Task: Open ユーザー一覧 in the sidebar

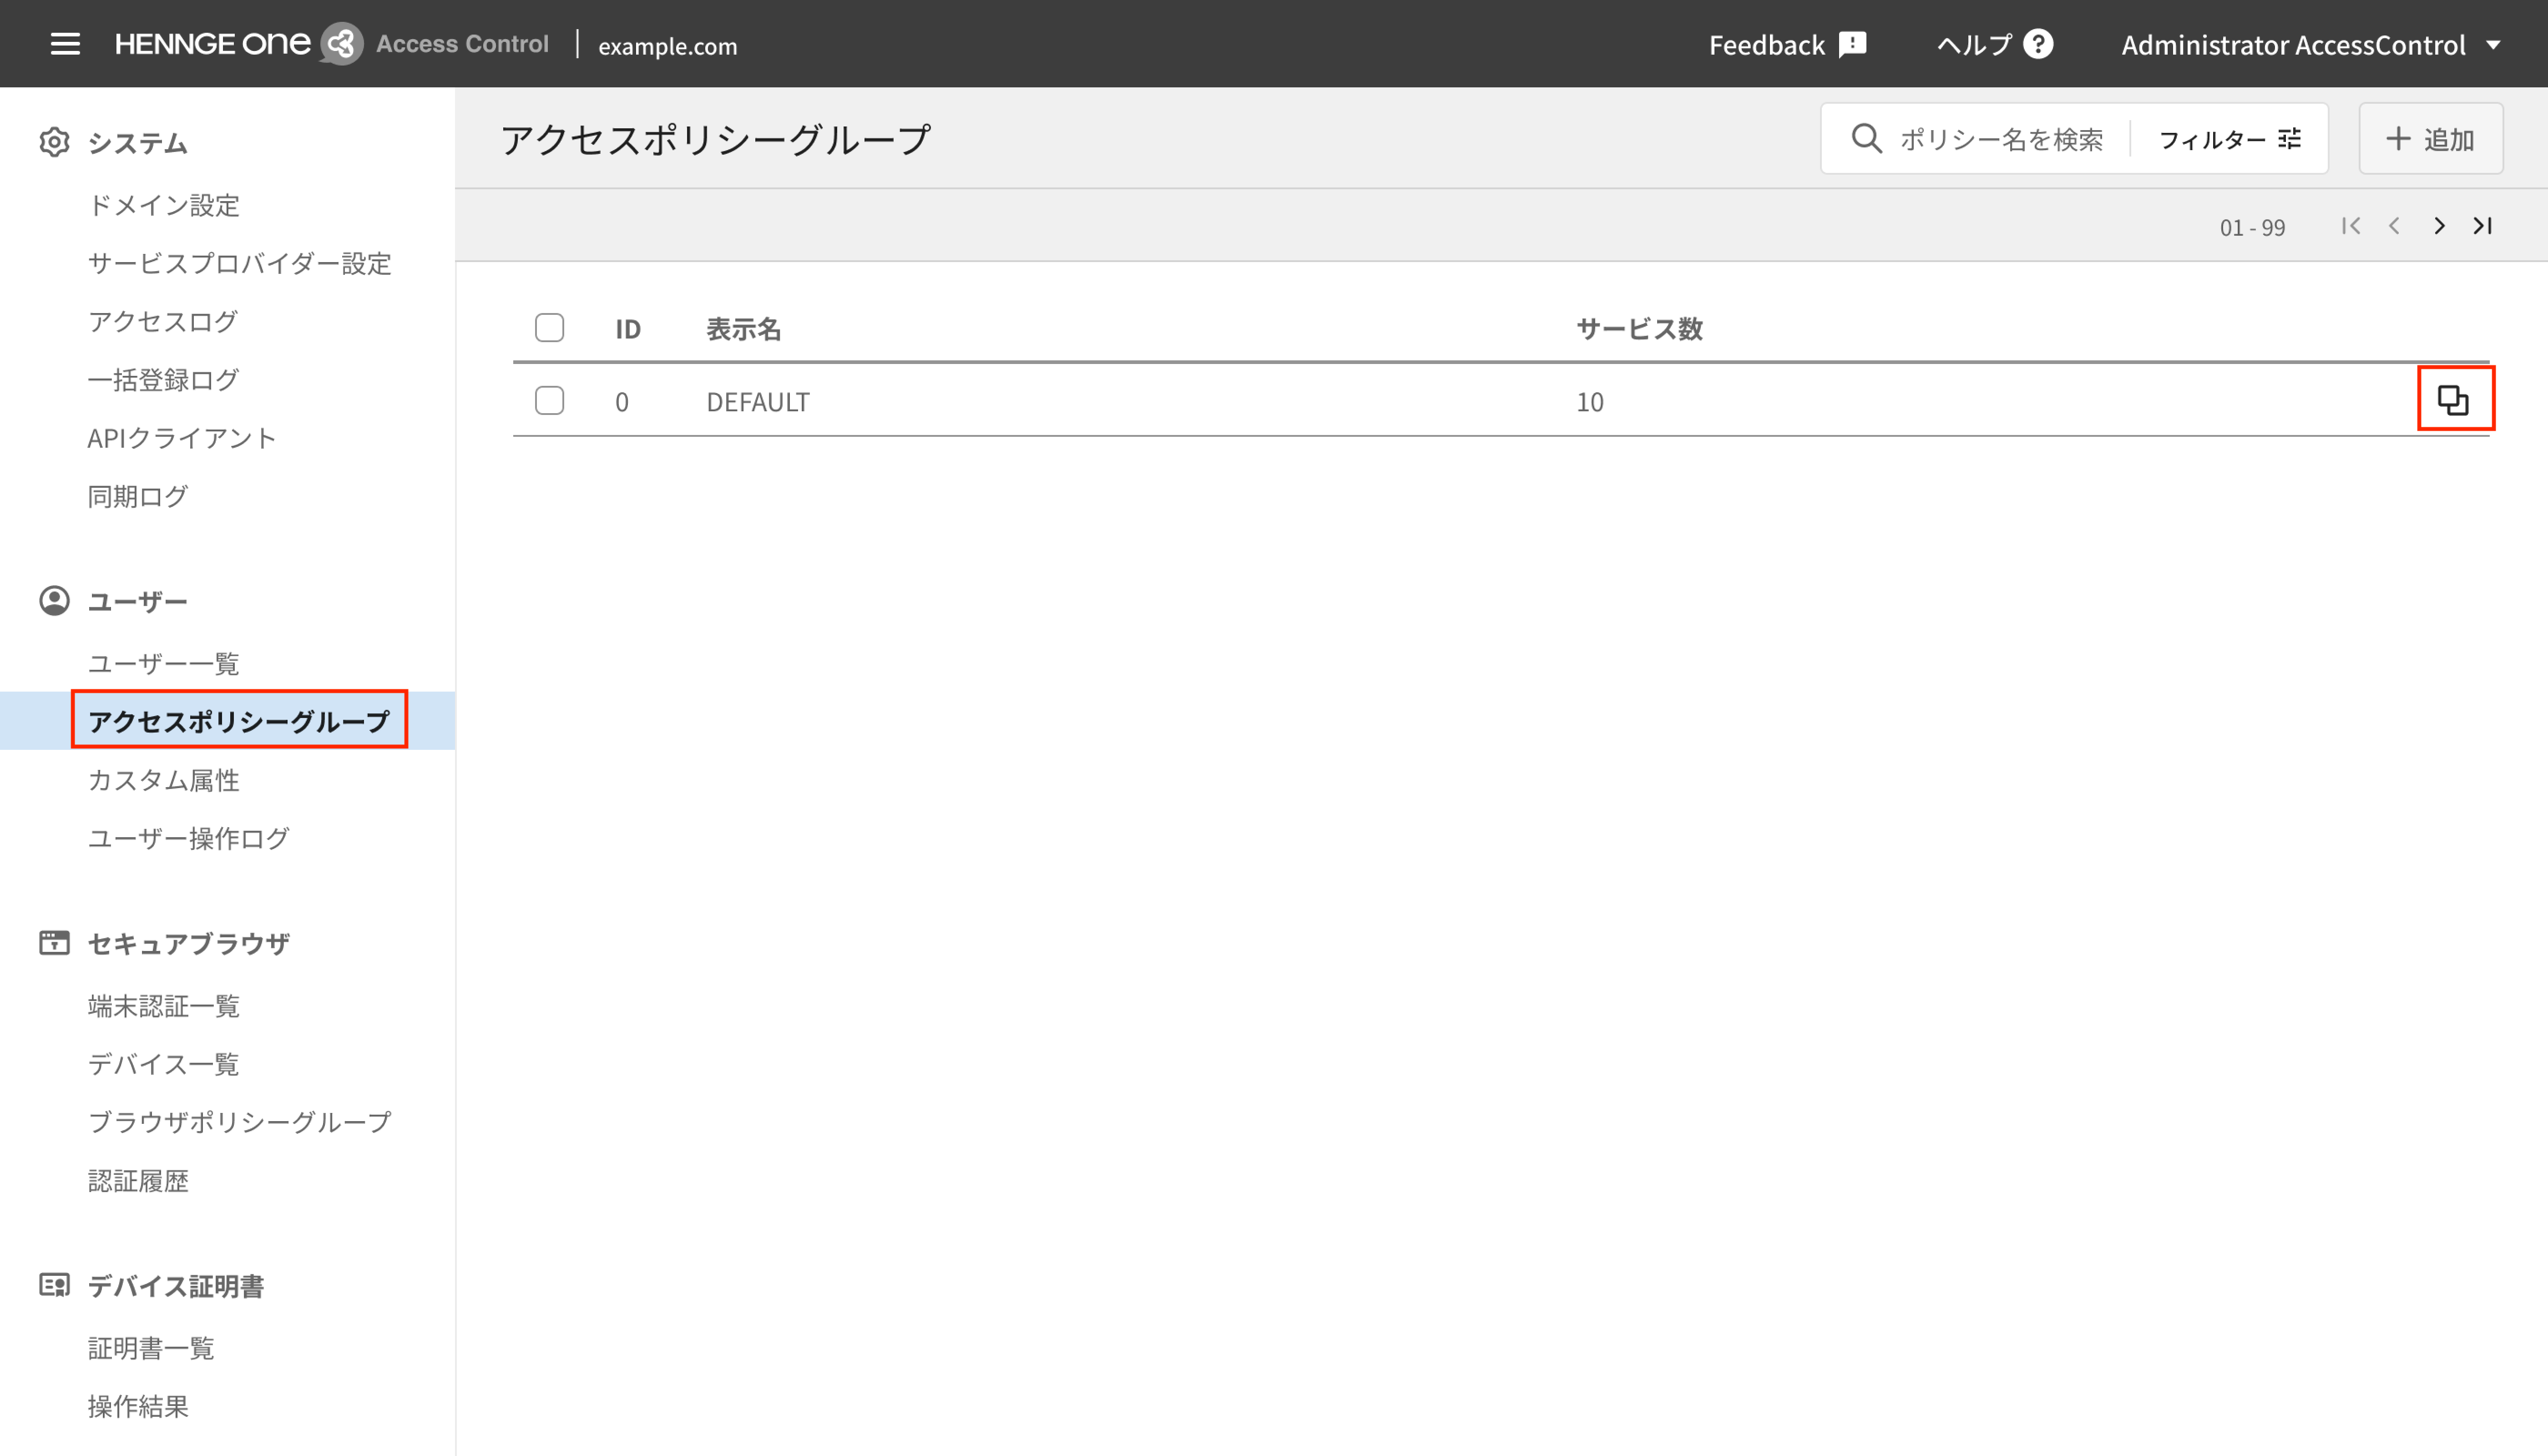Action: 164,663
